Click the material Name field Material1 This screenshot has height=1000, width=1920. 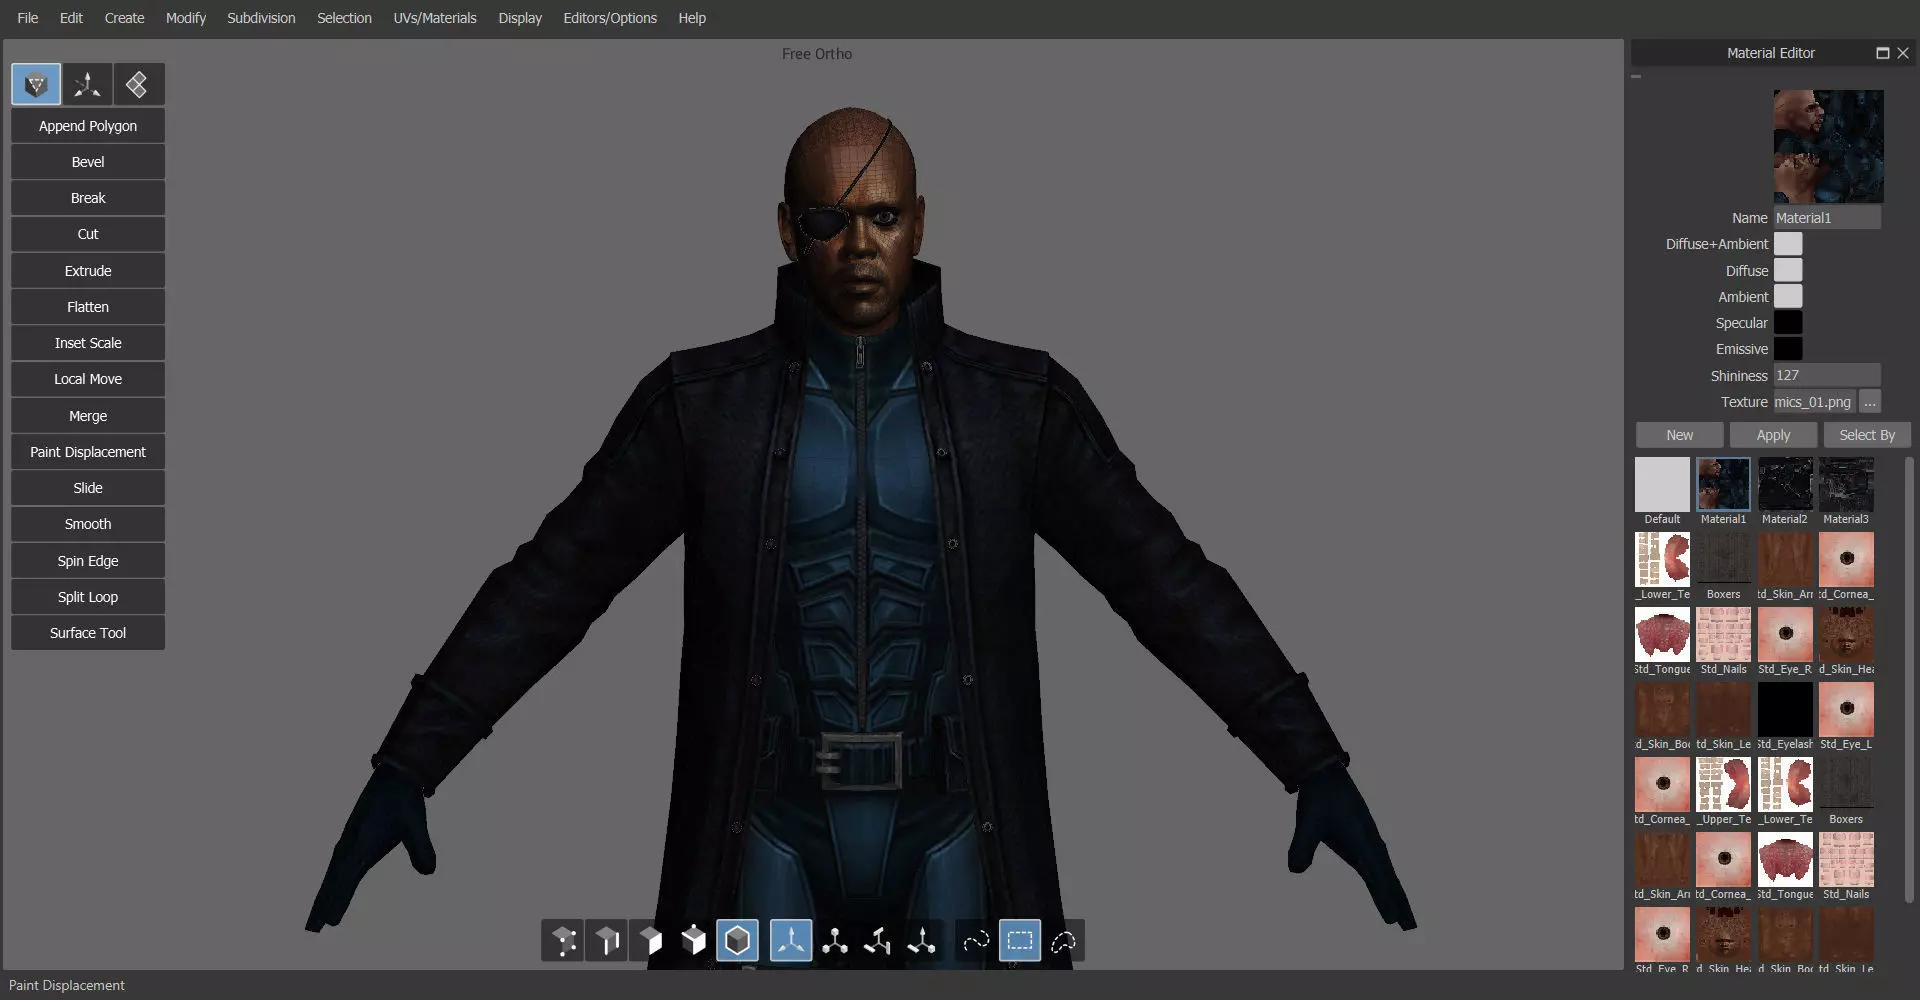(1827, 218)
